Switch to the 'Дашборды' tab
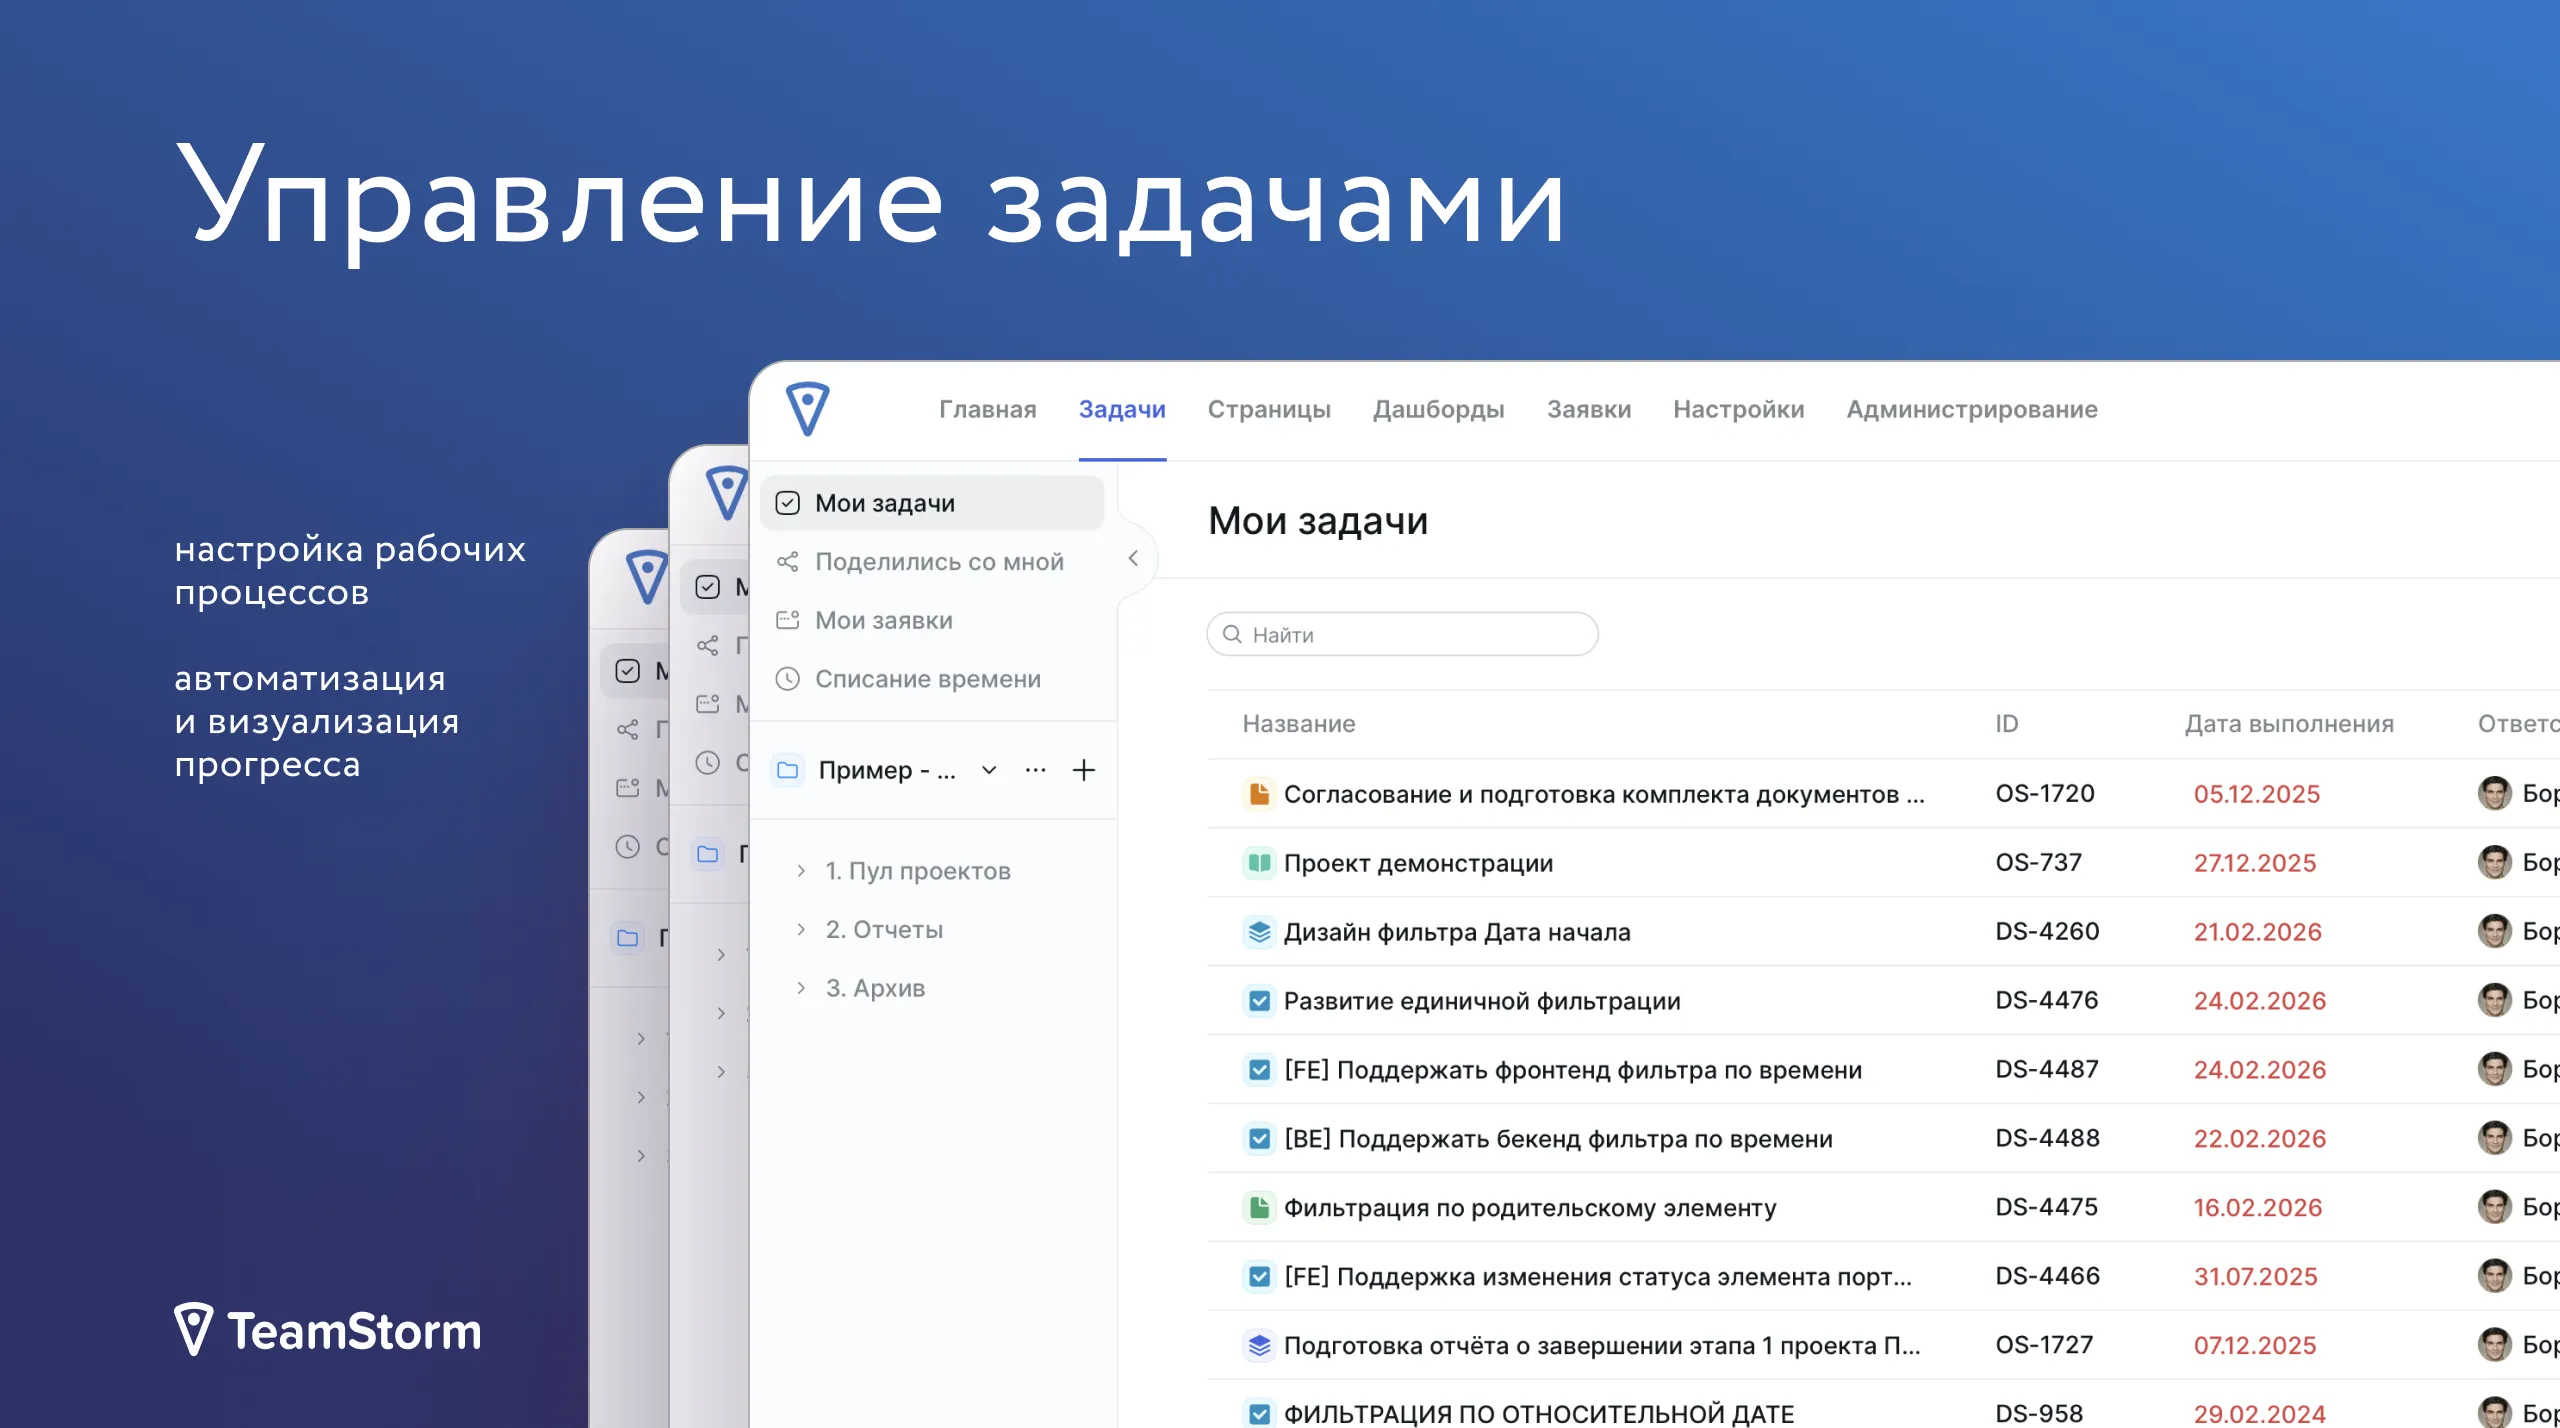This screenshot has width=2560, height=1428. (1438, 409)
